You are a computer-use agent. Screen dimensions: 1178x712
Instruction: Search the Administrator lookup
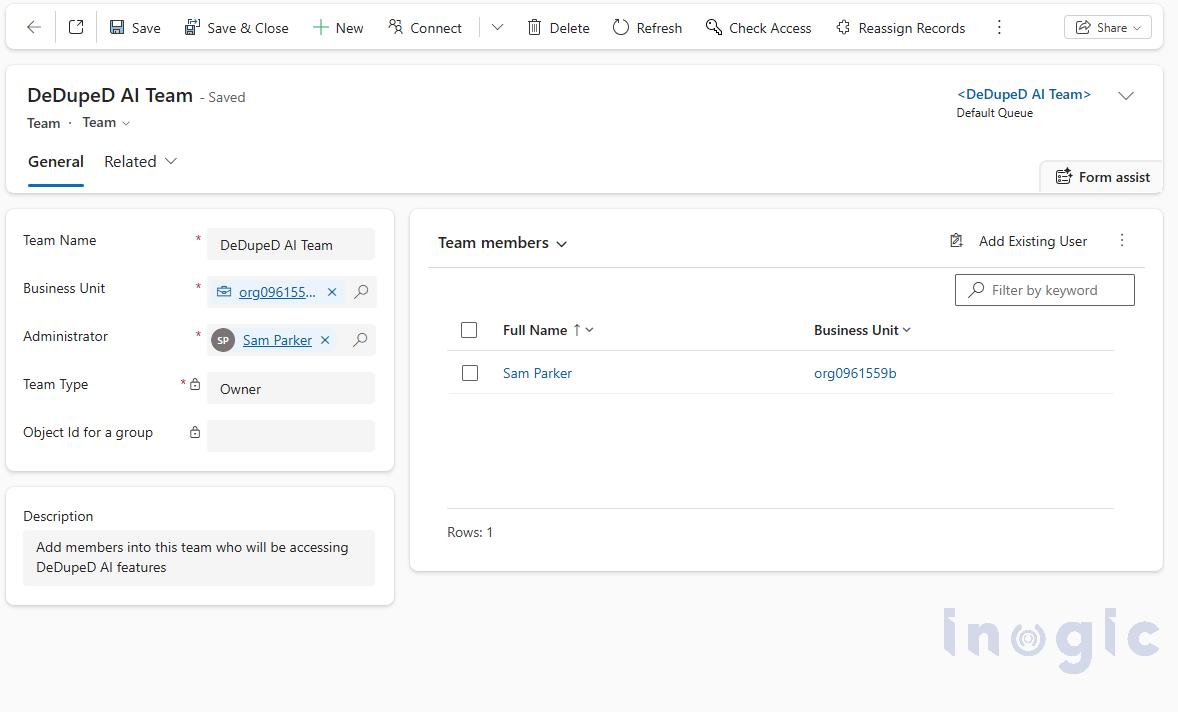pos(361,339)
